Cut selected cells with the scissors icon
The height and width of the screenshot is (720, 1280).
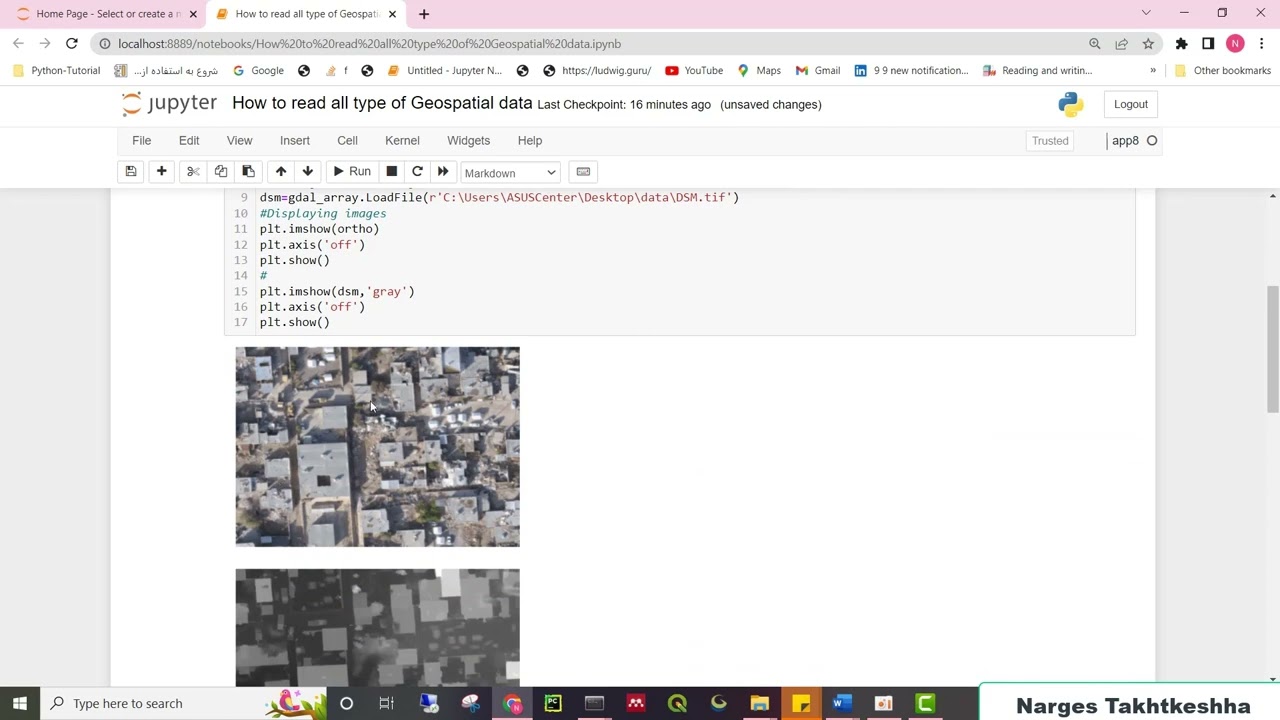click(193, 172)
